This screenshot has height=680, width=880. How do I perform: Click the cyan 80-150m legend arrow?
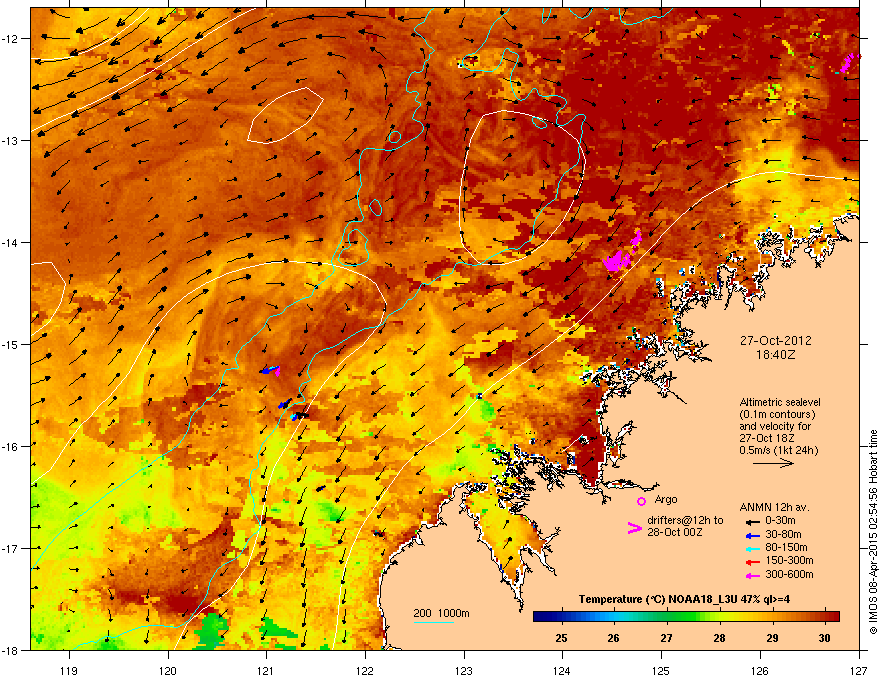[753, 548]
